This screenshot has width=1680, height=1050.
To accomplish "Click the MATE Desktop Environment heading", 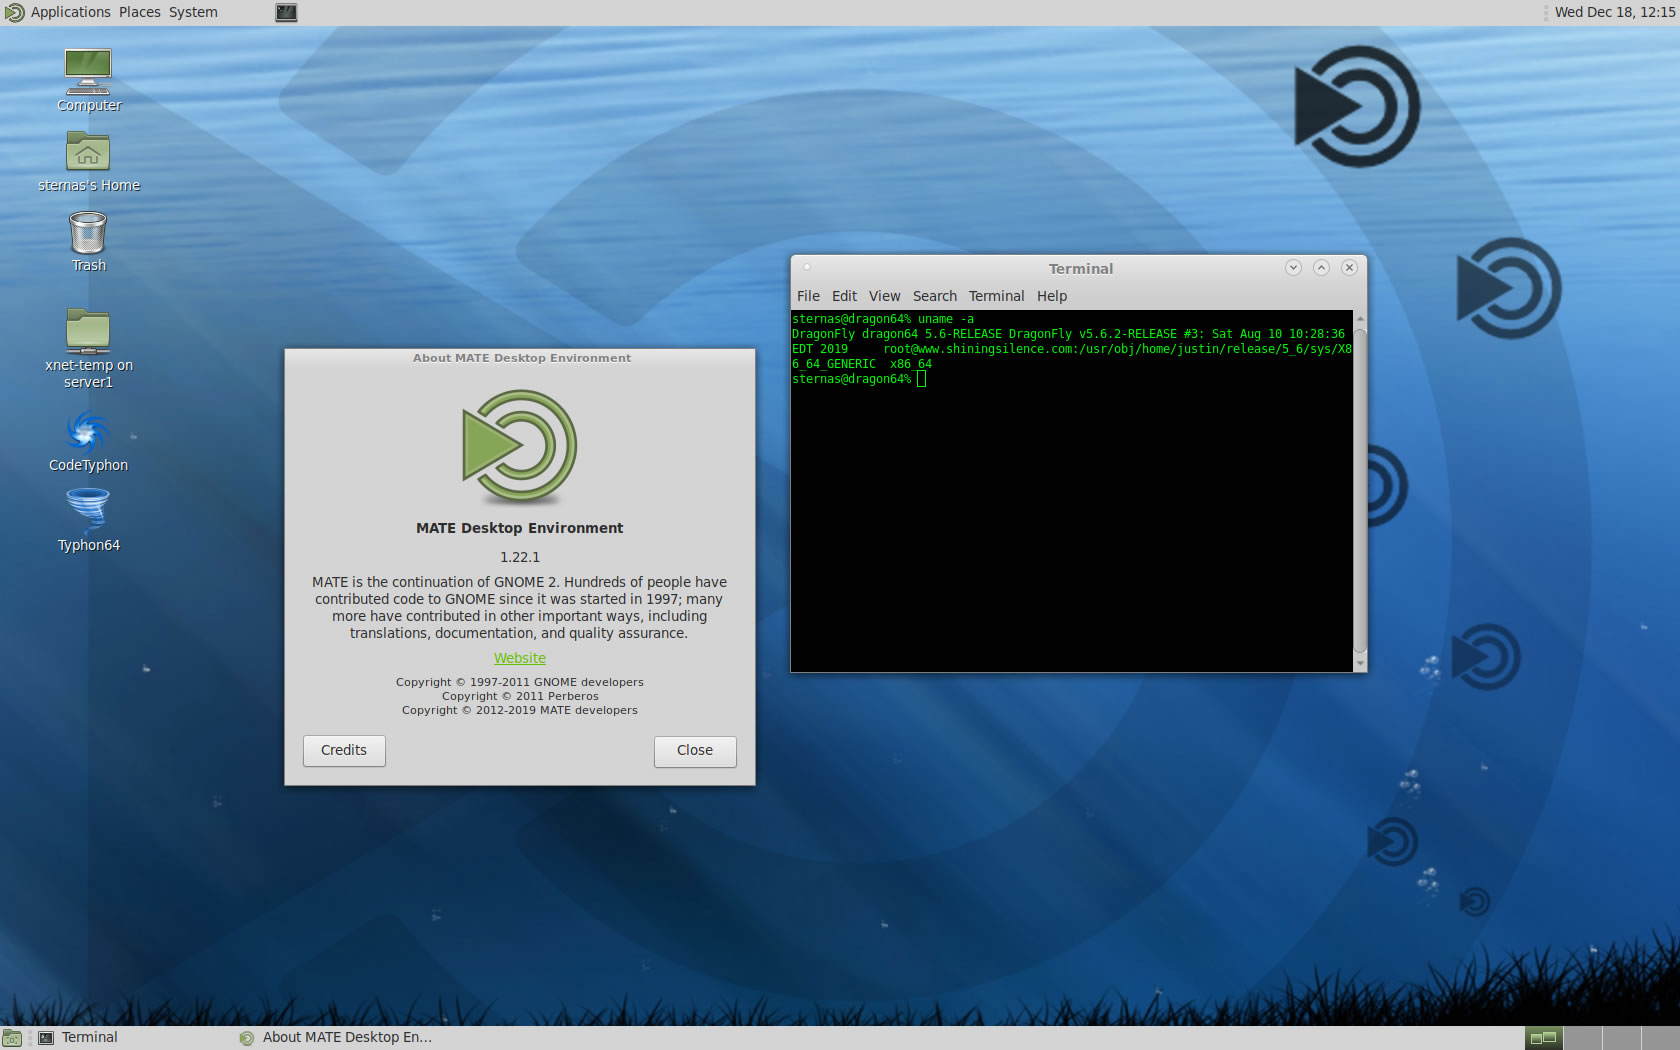I will (520, 528).
